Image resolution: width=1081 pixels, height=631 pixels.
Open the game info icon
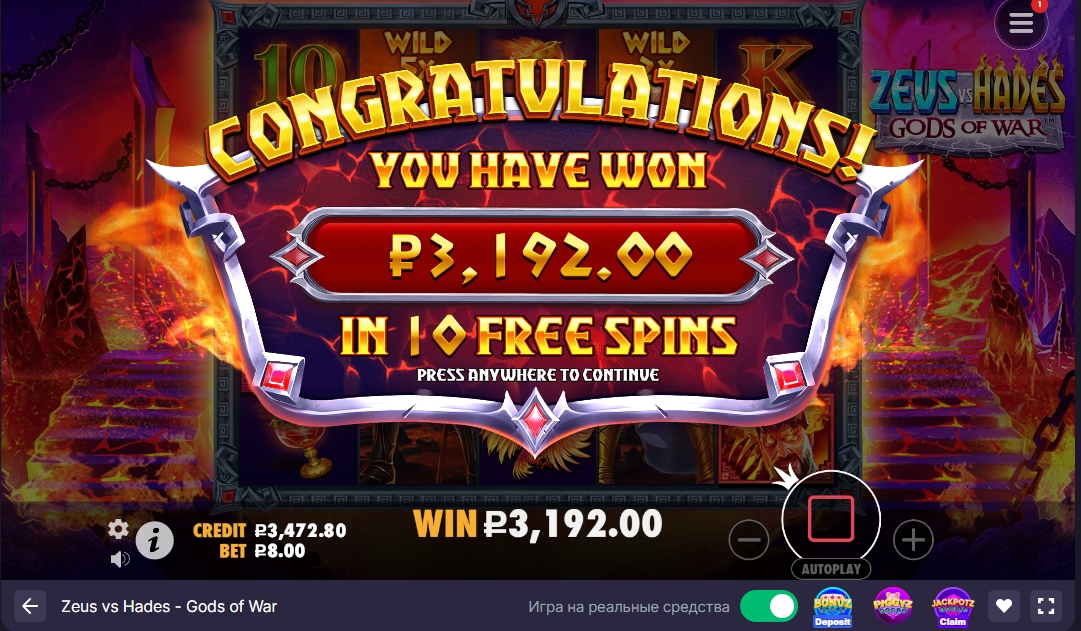pos(154,540)
